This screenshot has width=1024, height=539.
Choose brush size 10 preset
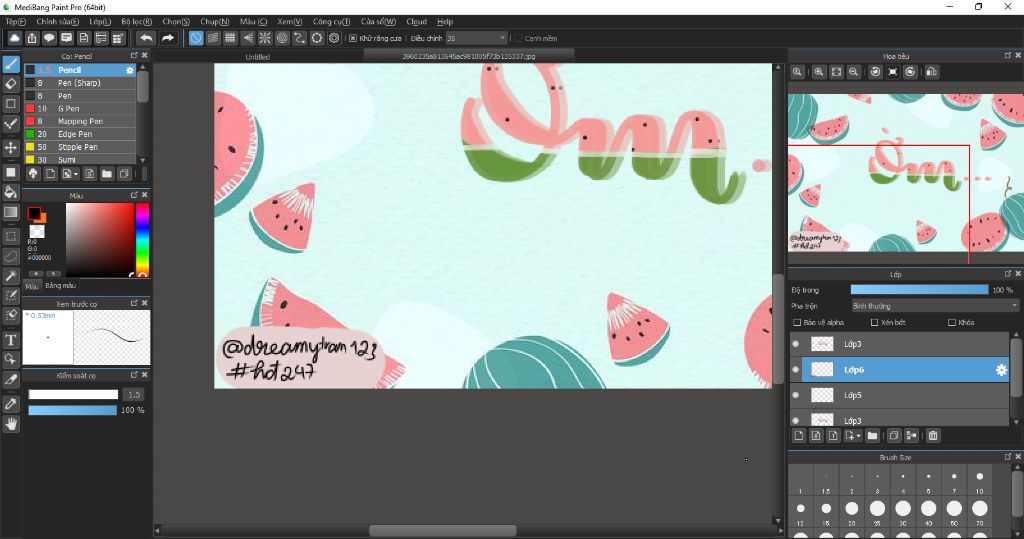[x=980, y=480]
